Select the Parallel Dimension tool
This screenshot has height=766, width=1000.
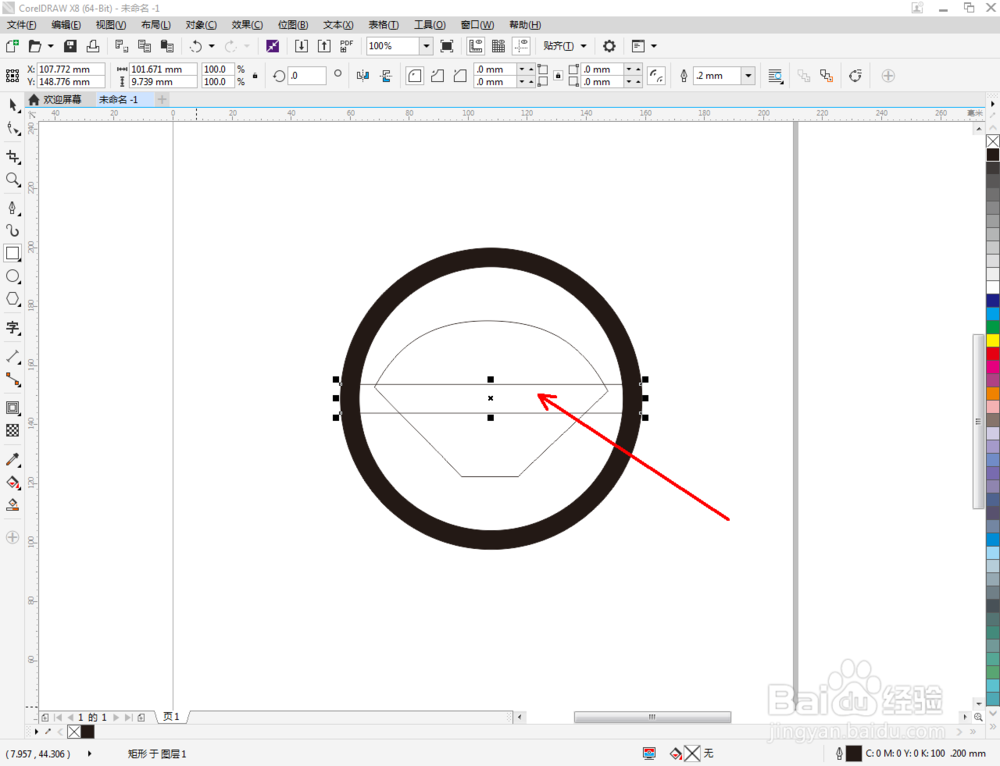(x=13, y=357)
